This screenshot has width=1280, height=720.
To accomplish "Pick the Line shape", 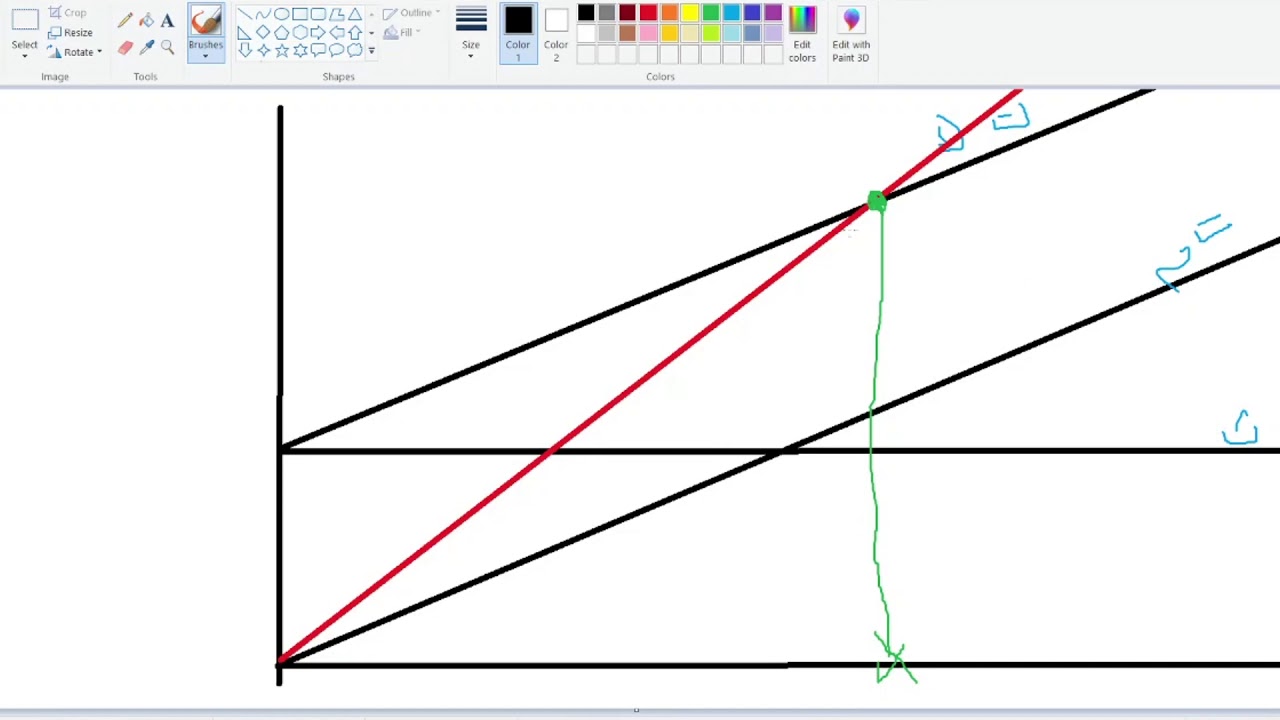I will pos(245,14).
